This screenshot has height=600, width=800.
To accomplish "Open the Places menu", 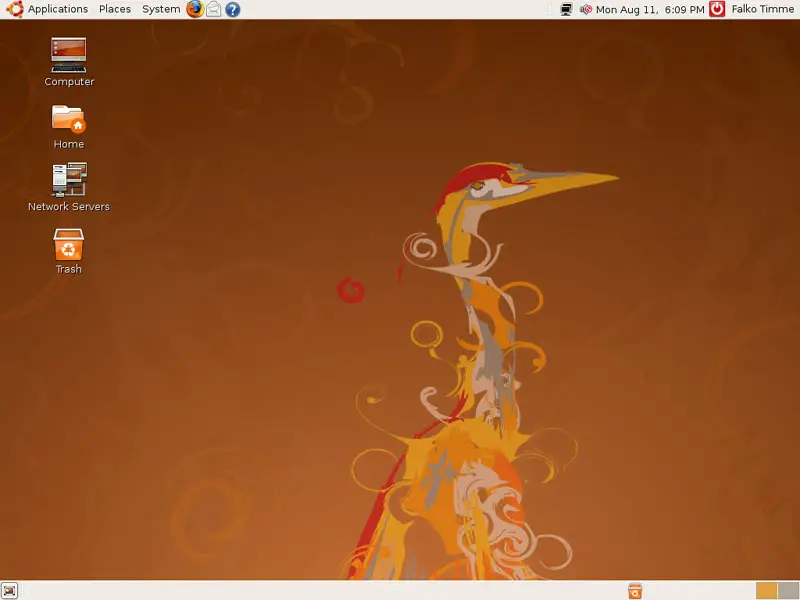I will 115,9.
